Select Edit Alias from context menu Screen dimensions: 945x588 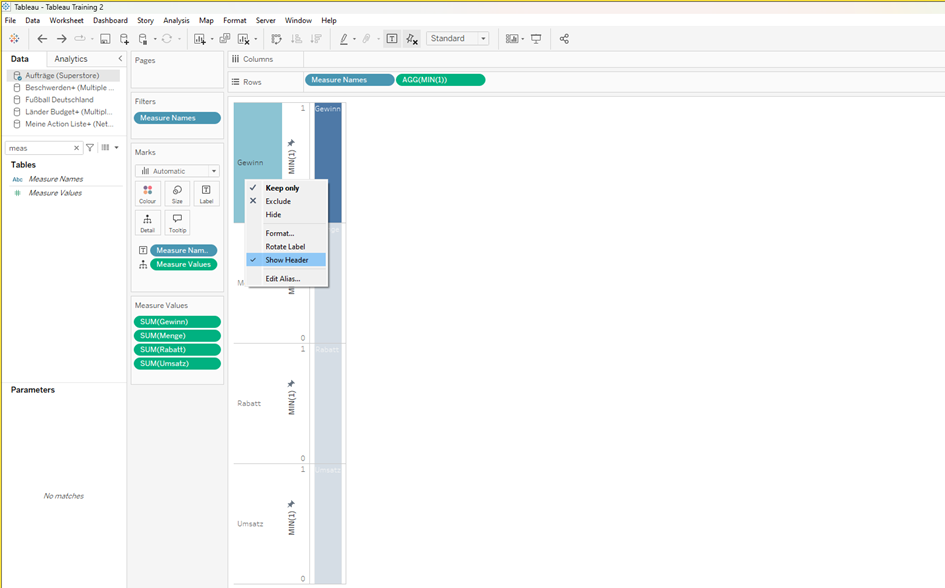click(282, 279)
